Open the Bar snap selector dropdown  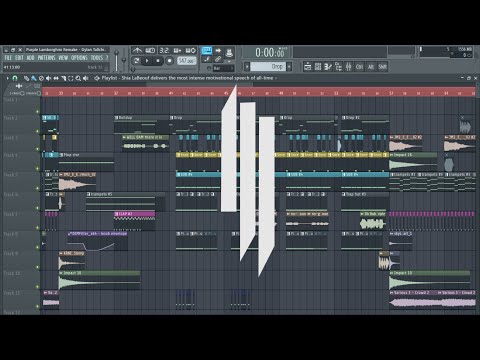point(223,68)
